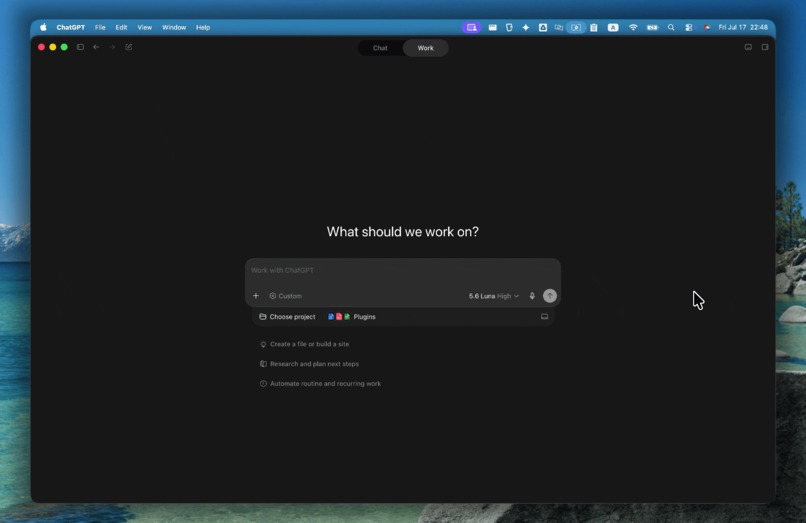Choose Create a file or build a site
Screen dimensions: 806x523
(304, 344)
